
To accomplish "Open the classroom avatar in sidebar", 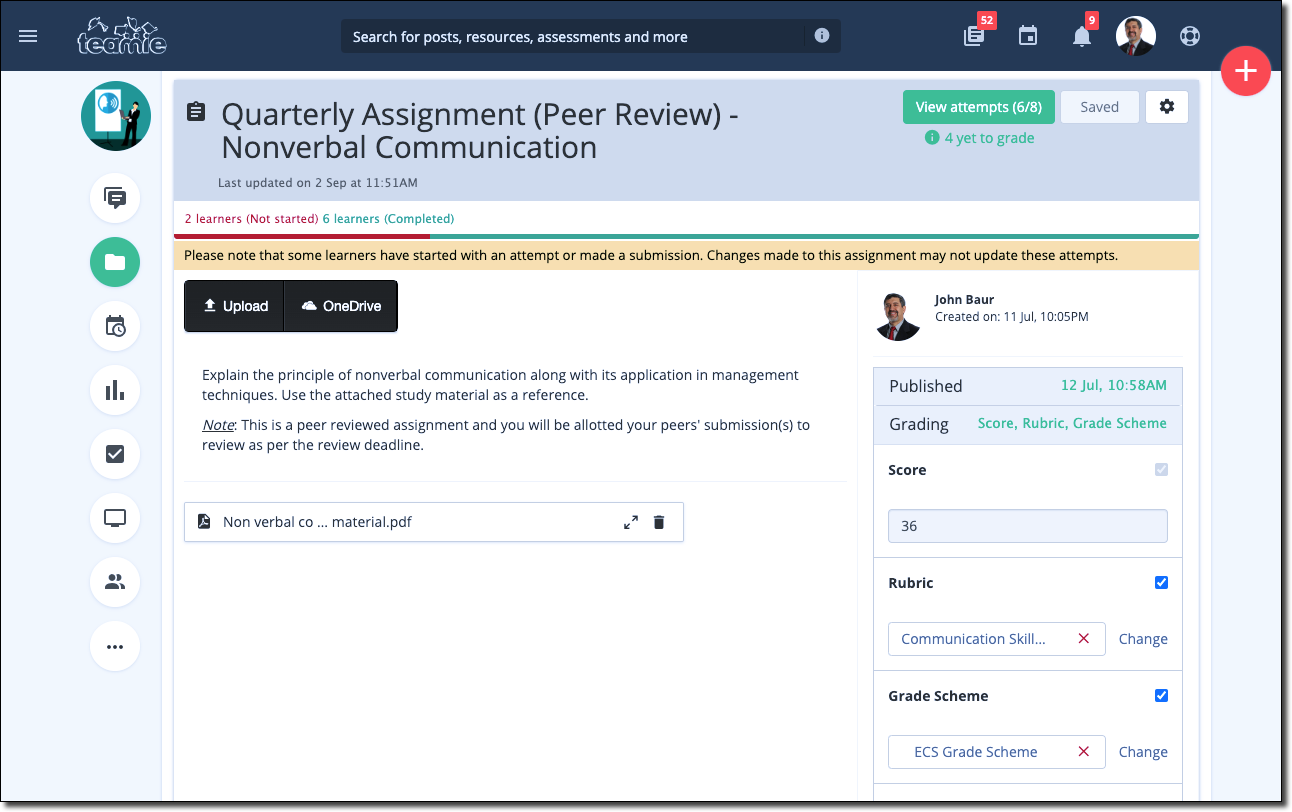I will [116, 116].
